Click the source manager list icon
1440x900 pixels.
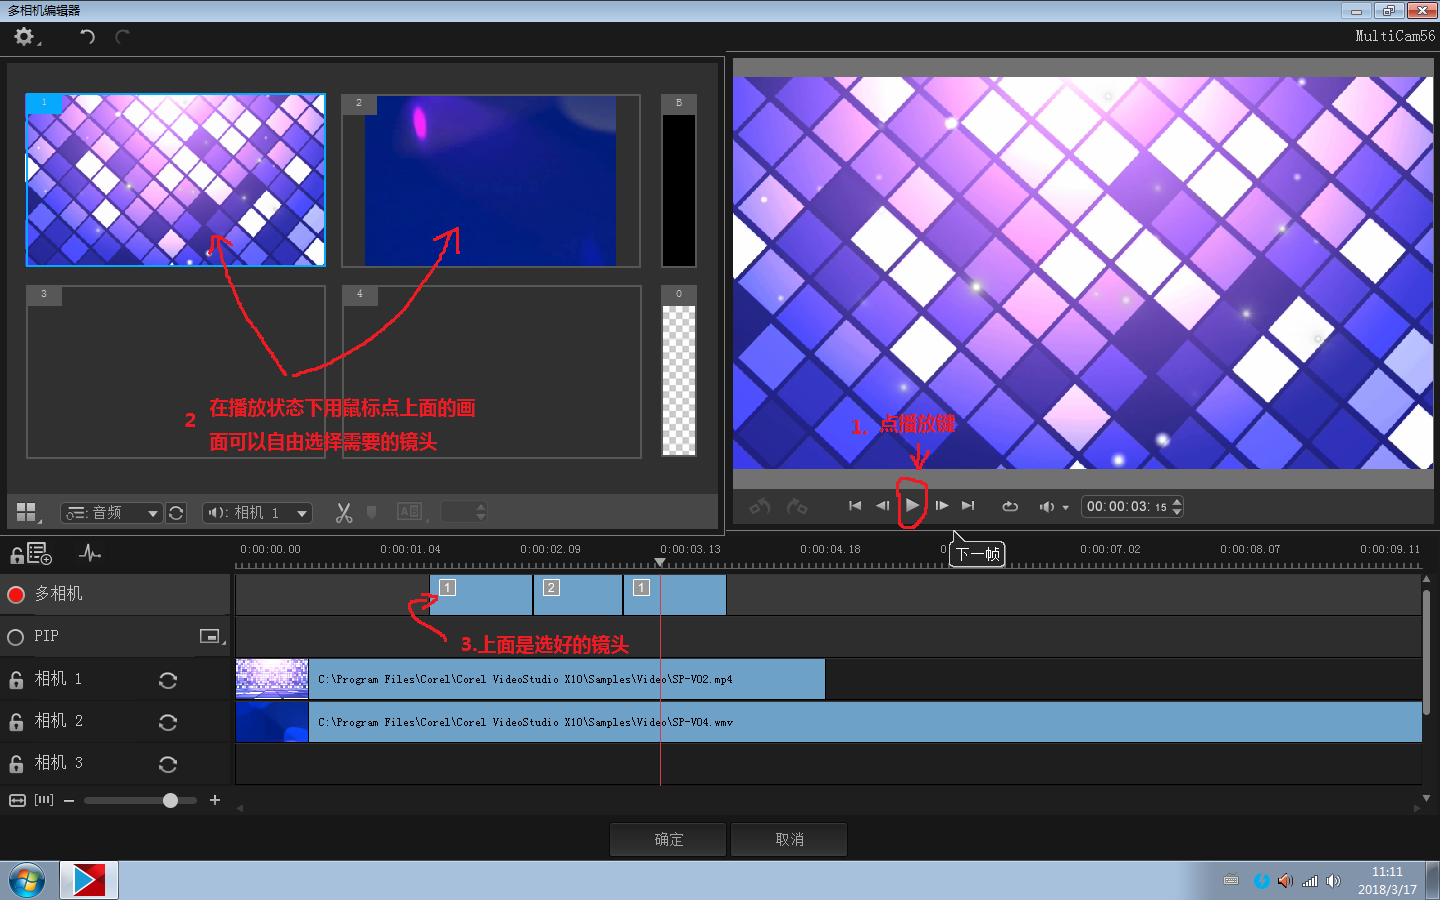pyautogui.click(x=39, y=553)
